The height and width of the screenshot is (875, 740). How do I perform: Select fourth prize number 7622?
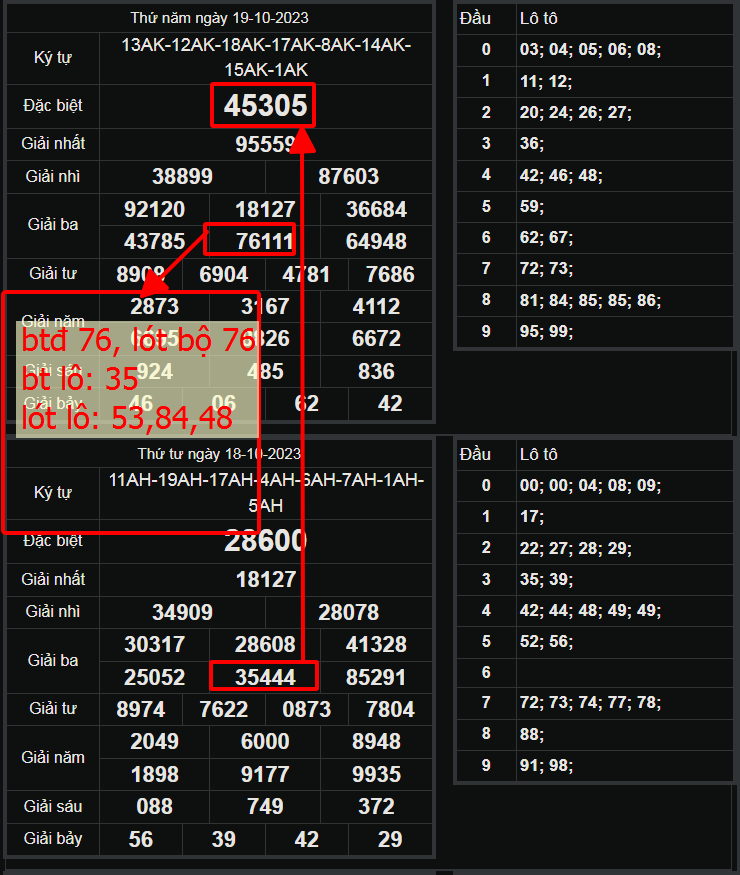pyautogui.click(x=224, y=709)
